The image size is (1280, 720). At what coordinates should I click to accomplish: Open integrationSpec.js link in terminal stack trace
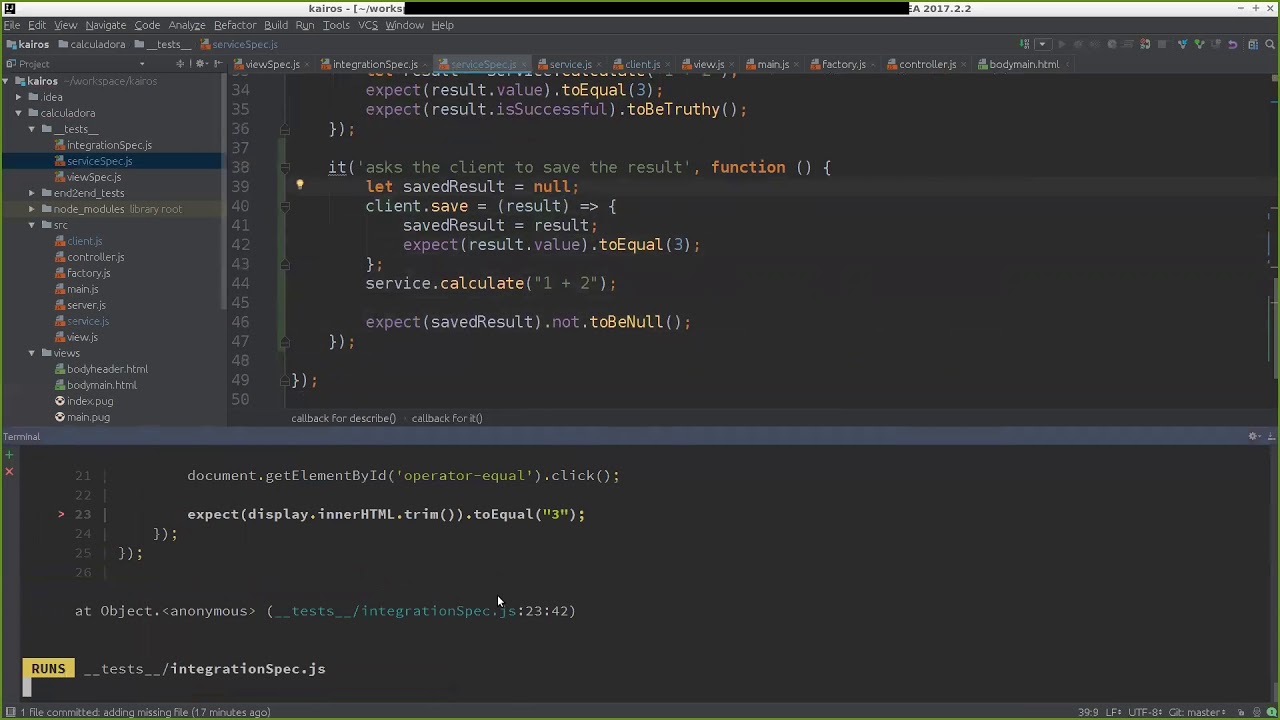coord(396,611)
